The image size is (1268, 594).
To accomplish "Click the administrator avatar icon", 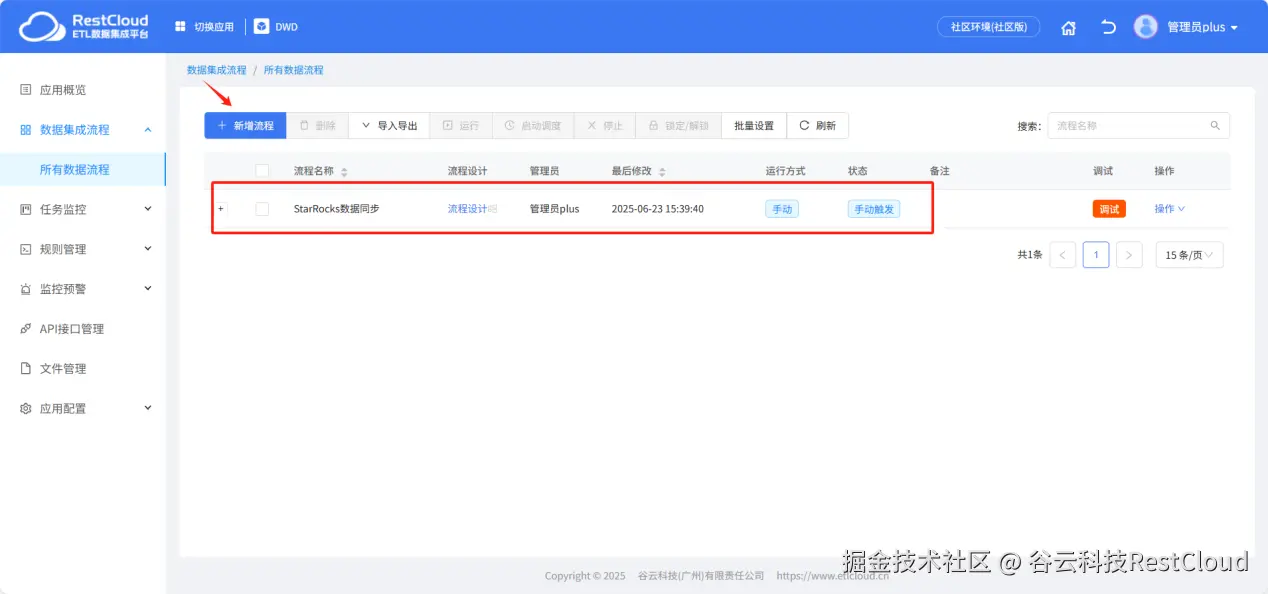I will pos(1145,27).
